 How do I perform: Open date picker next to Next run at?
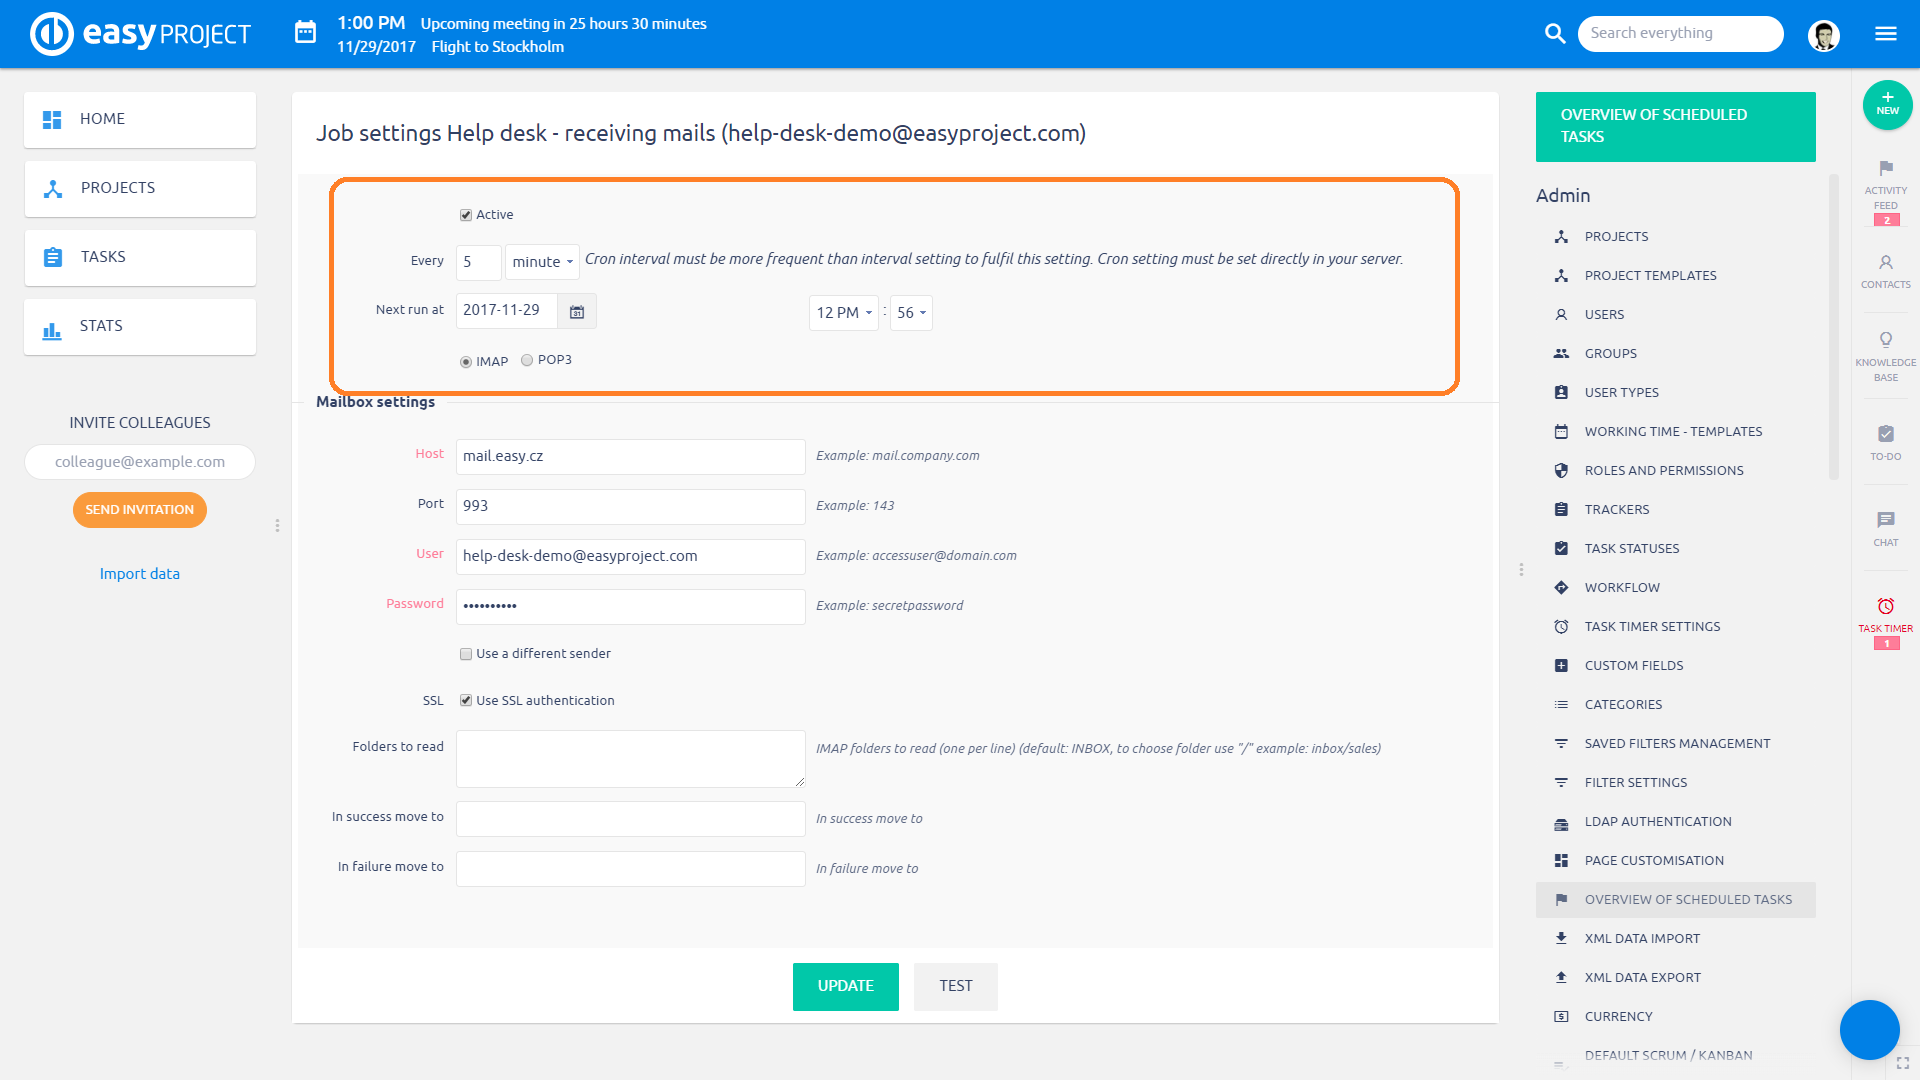(x=577, y=312)
